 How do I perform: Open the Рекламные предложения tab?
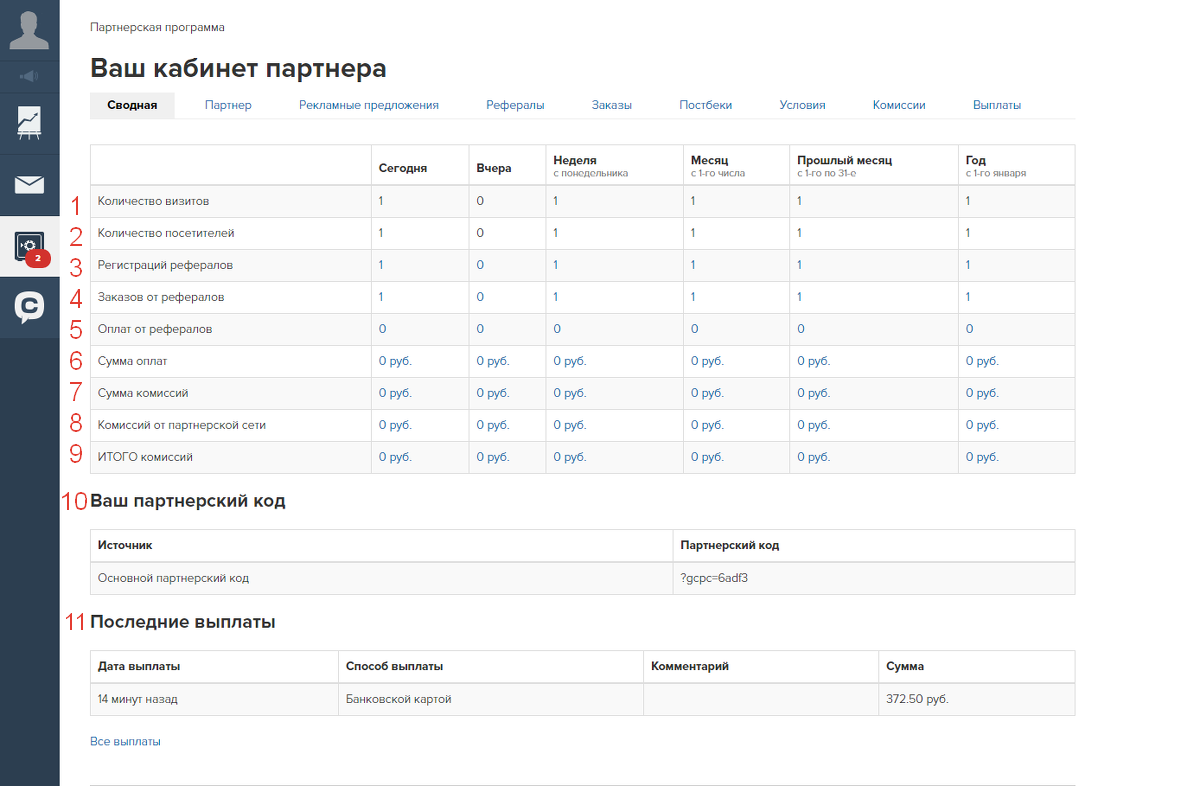369,105
